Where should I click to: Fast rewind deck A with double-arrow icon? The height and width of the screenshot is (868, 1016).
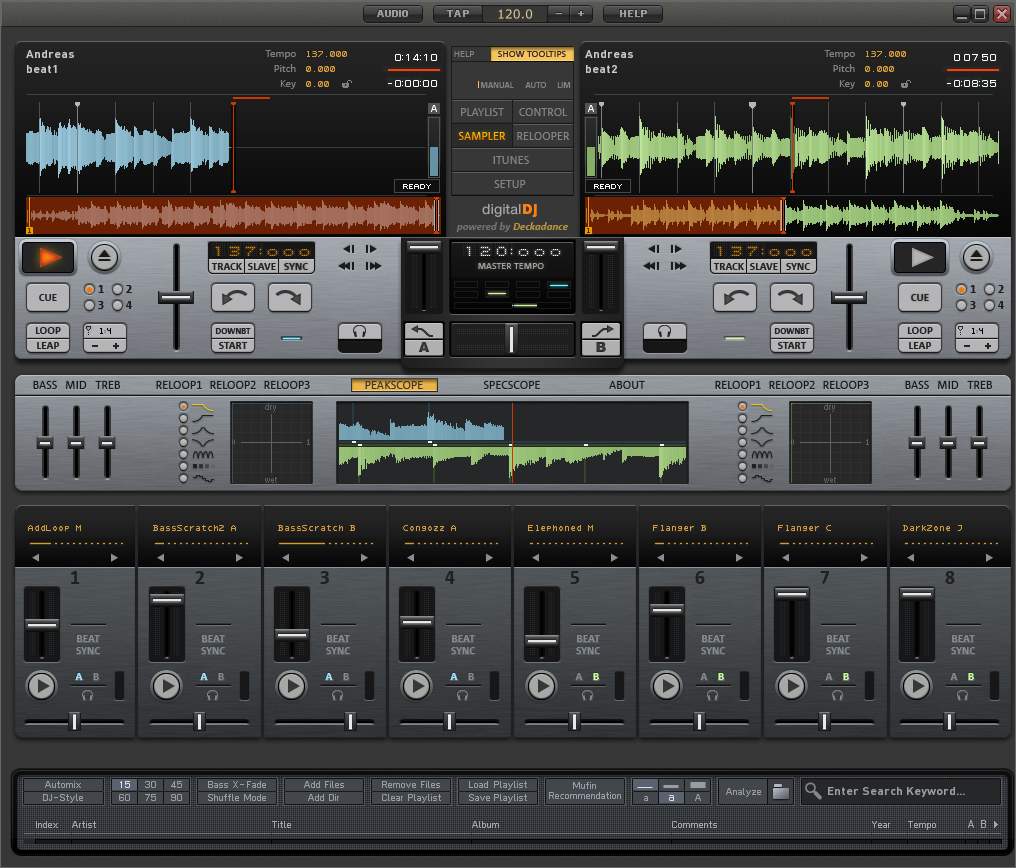[x=346, y=266]
